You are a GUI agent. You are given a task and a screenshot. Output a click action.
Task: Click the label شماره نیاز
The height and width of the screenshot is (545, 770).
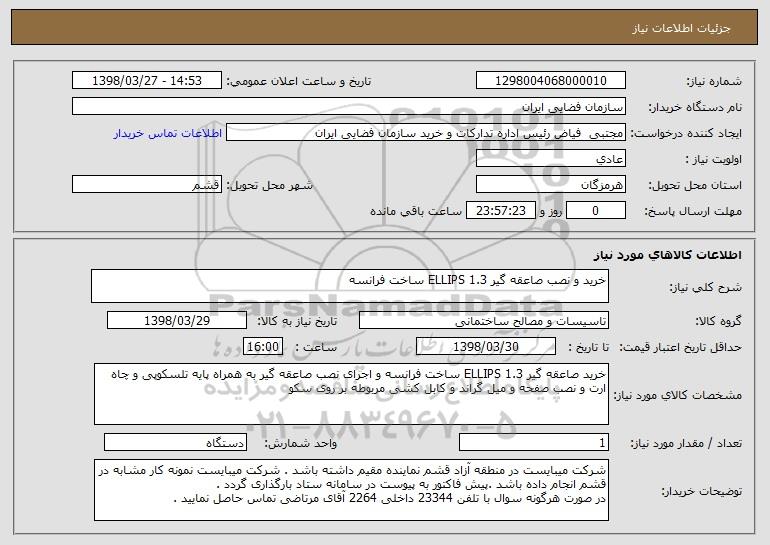coord(714,82)
